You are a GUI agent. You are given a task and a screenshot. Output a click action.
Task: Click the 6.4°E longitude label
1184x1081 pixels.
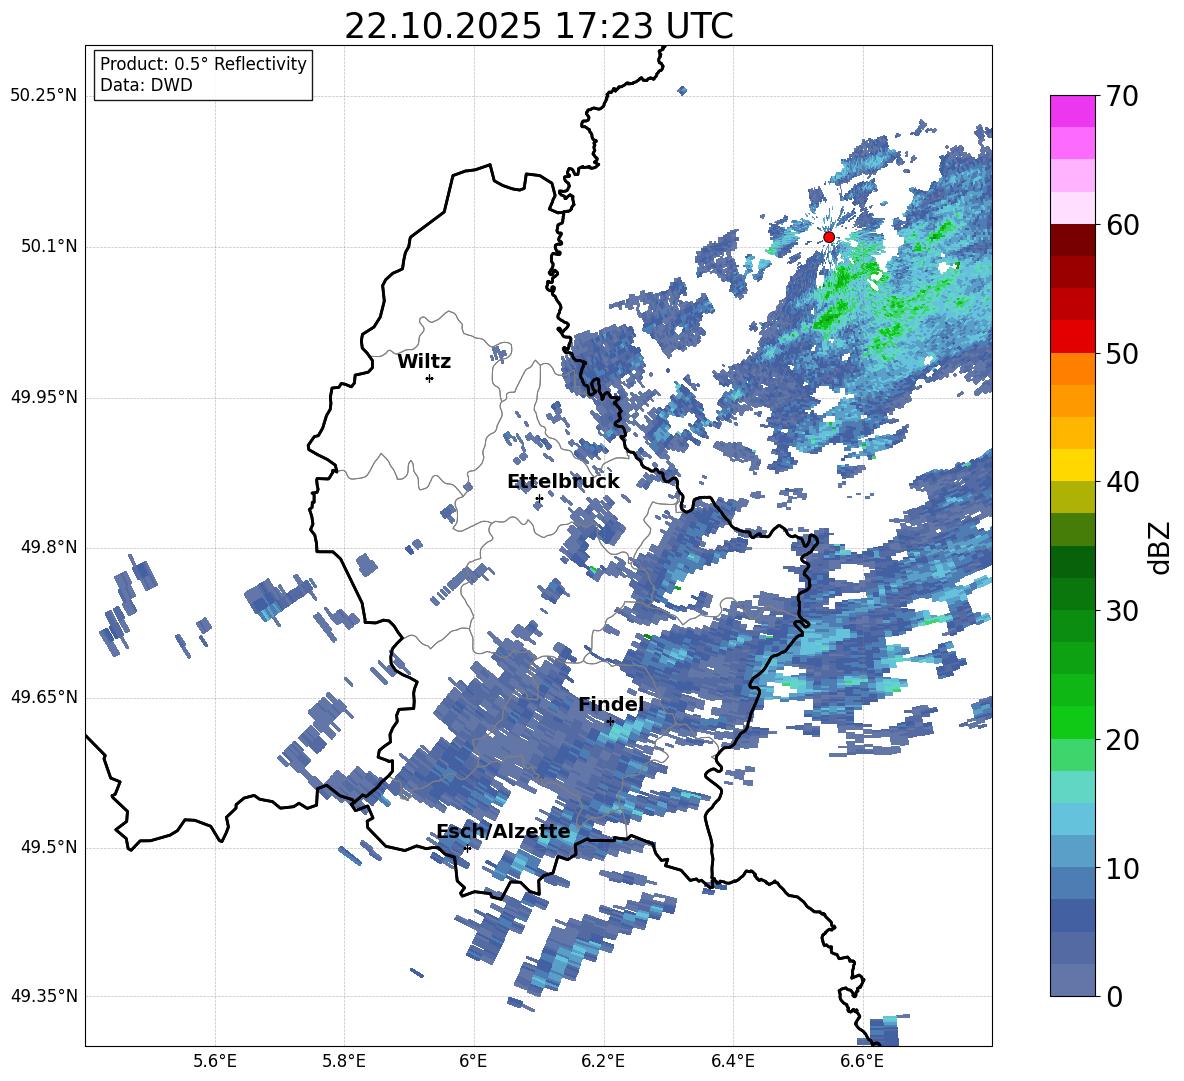[732, 1061]
